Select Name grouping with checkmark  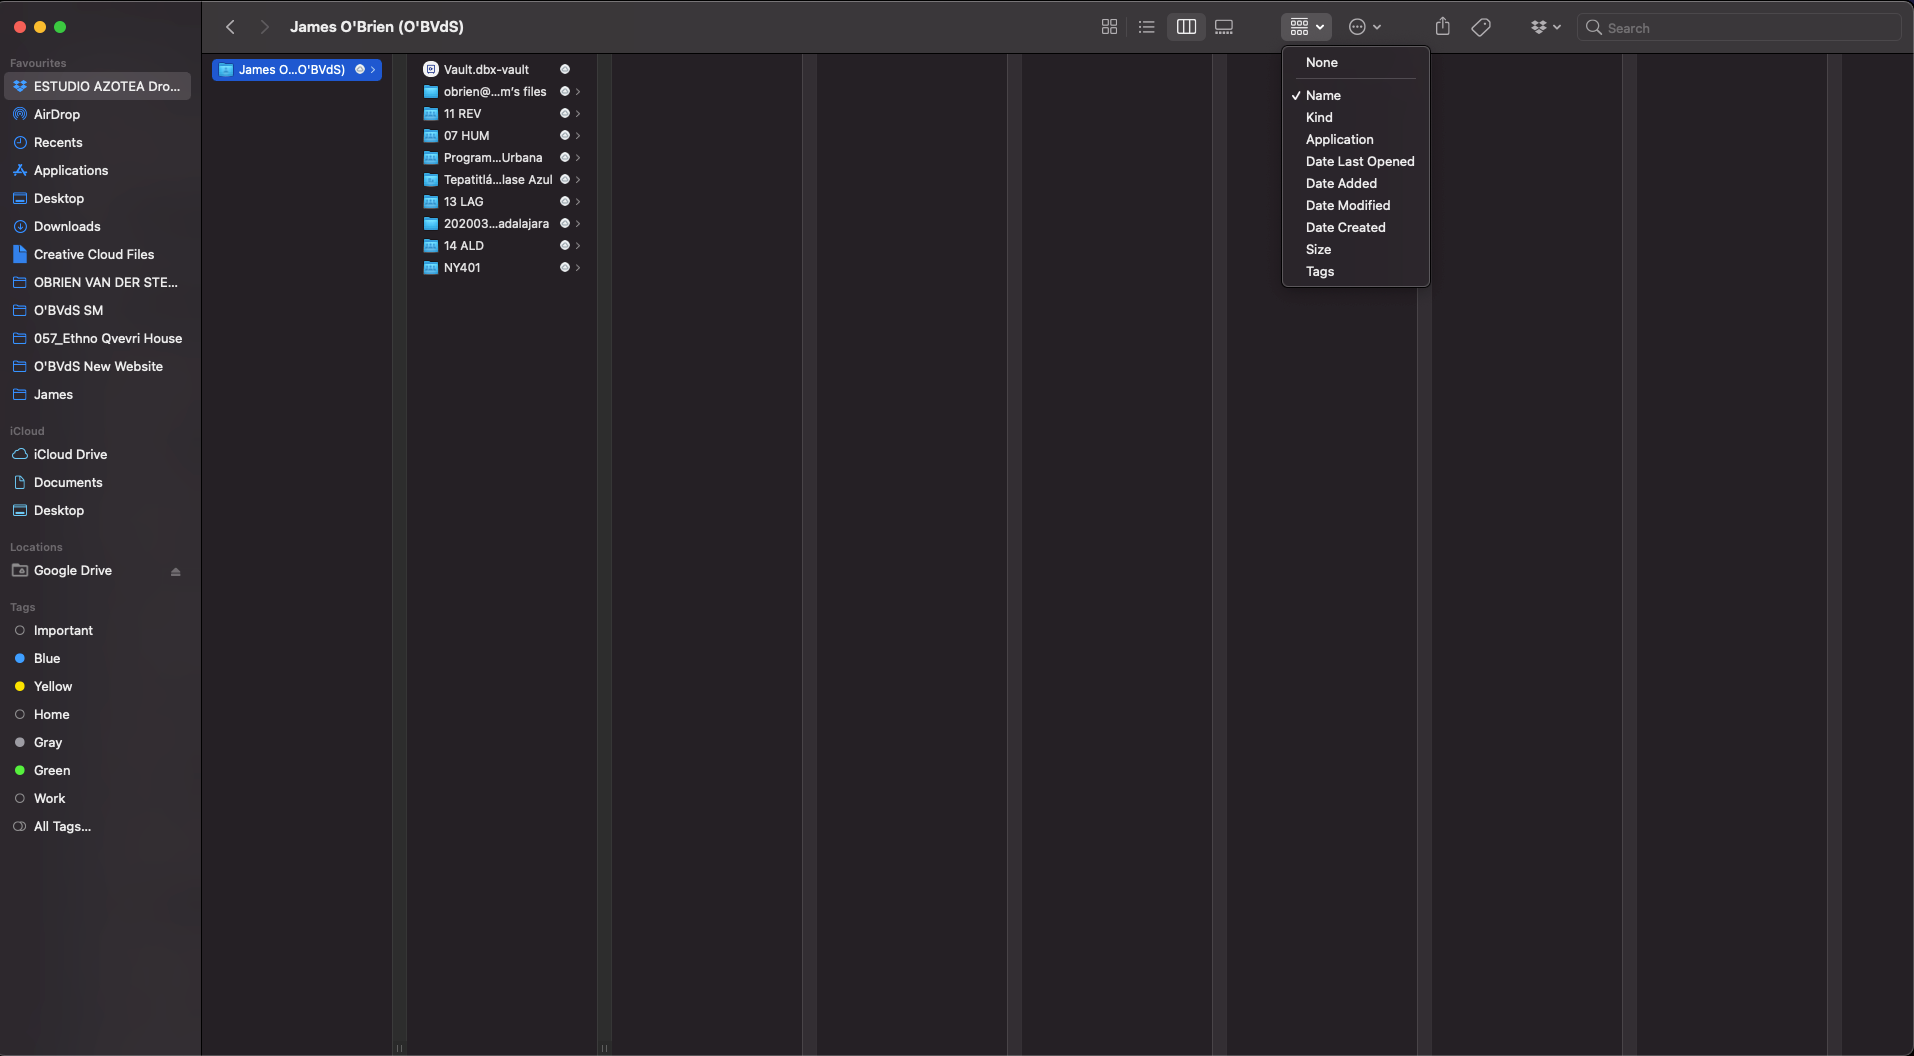pos(1324,95)
